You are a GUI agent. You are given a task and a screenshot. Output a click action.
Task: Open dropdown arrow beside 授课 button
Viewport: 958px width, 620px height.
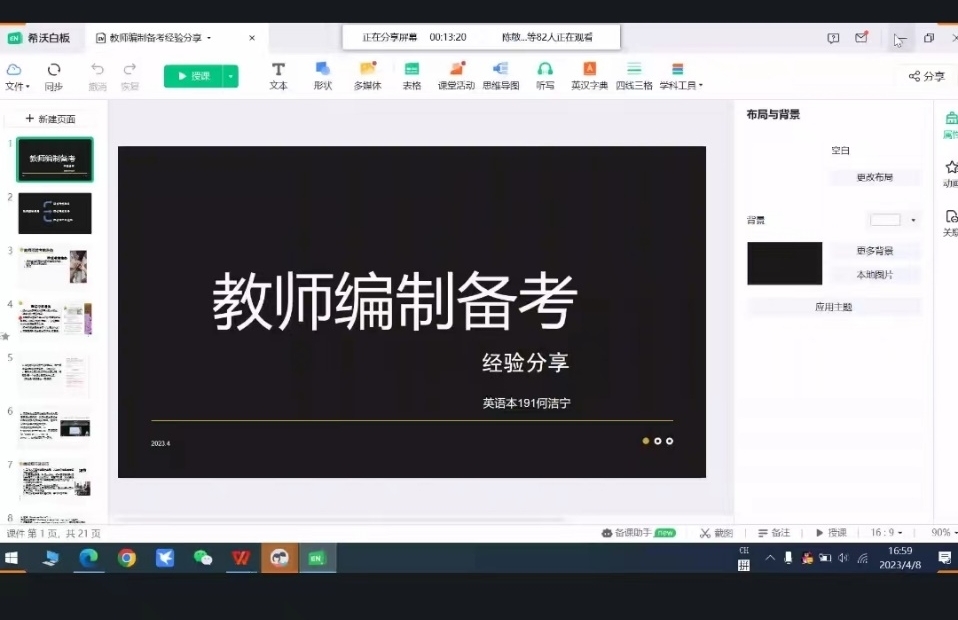(231, 76)
